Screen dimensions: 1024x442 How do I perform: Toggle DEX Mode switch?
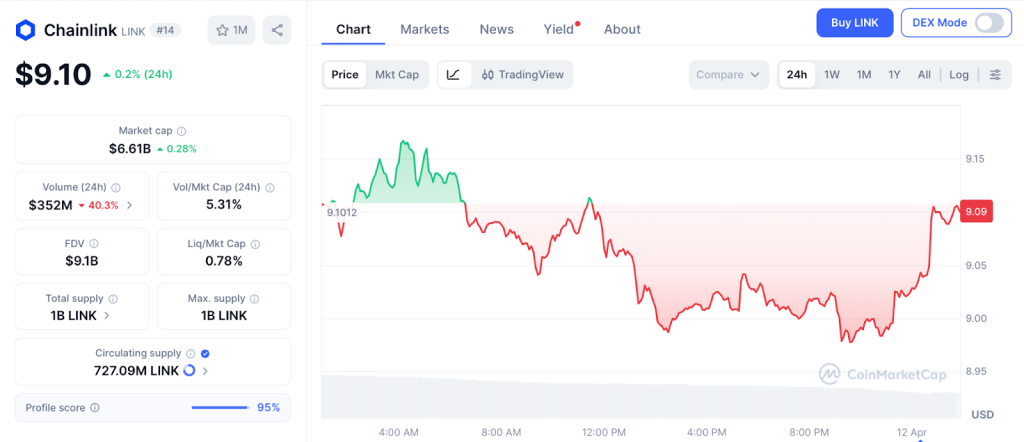988,22
